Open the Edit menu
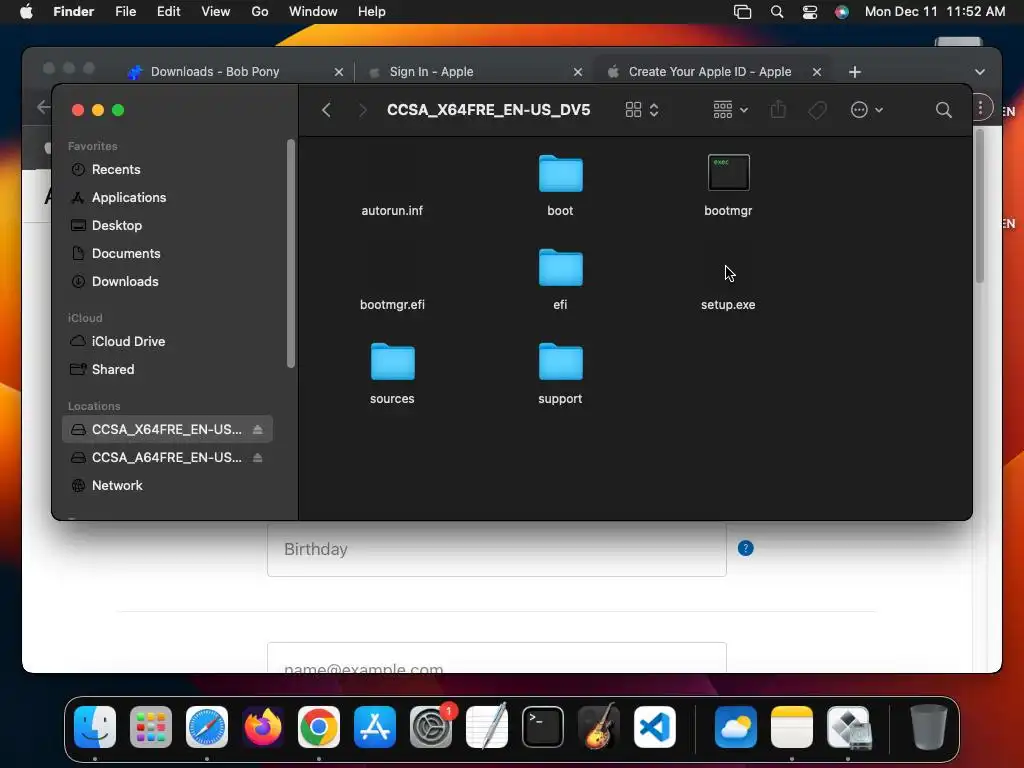Image resolution: width=1024 pixels, height=768 pixels. click(168, 12)
